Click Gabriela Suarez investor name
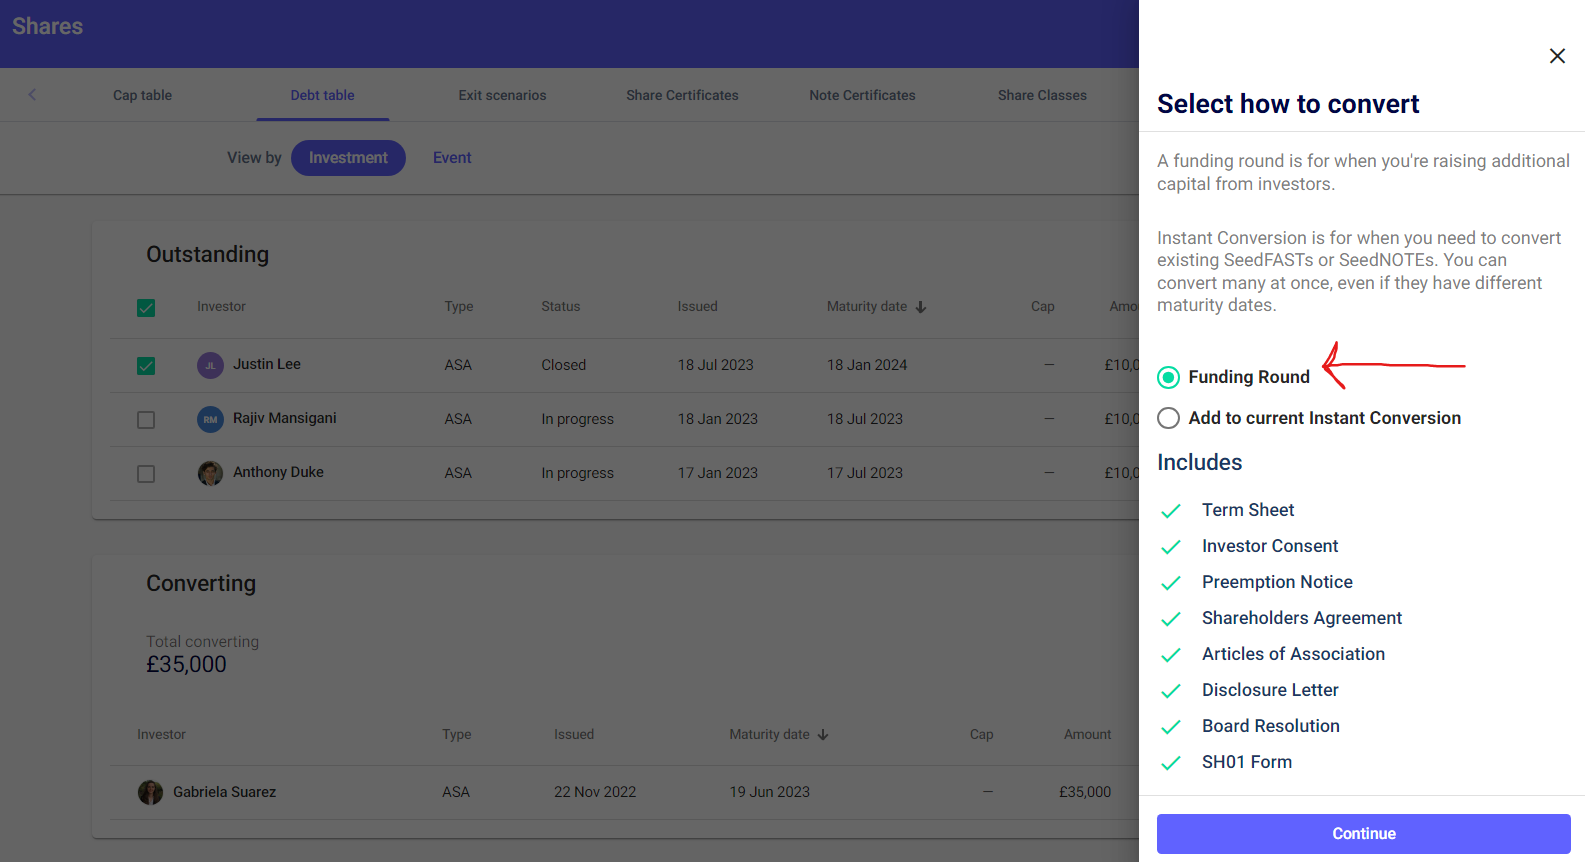 [x=224, y=792]
